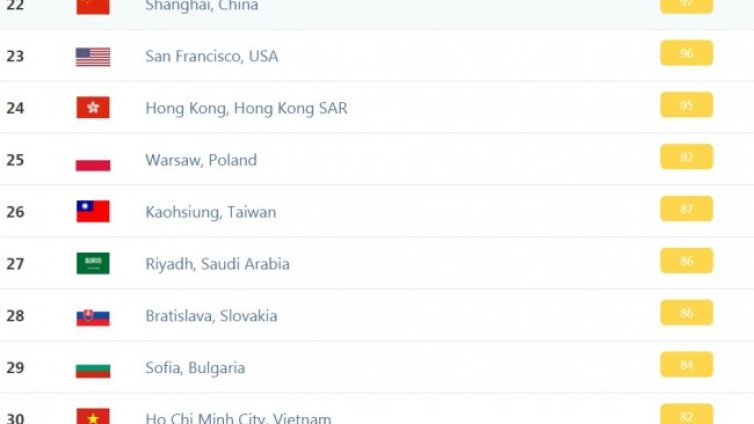Click Riyadh's score badge showing 86
This screenshot has width=754, height=424.
coord(686,261)
